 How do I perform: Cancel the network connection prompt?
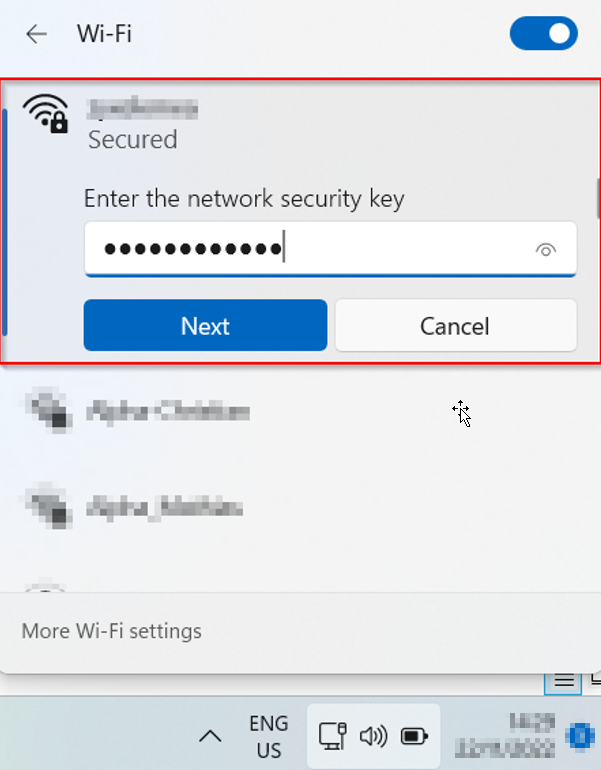click(455, 326)
